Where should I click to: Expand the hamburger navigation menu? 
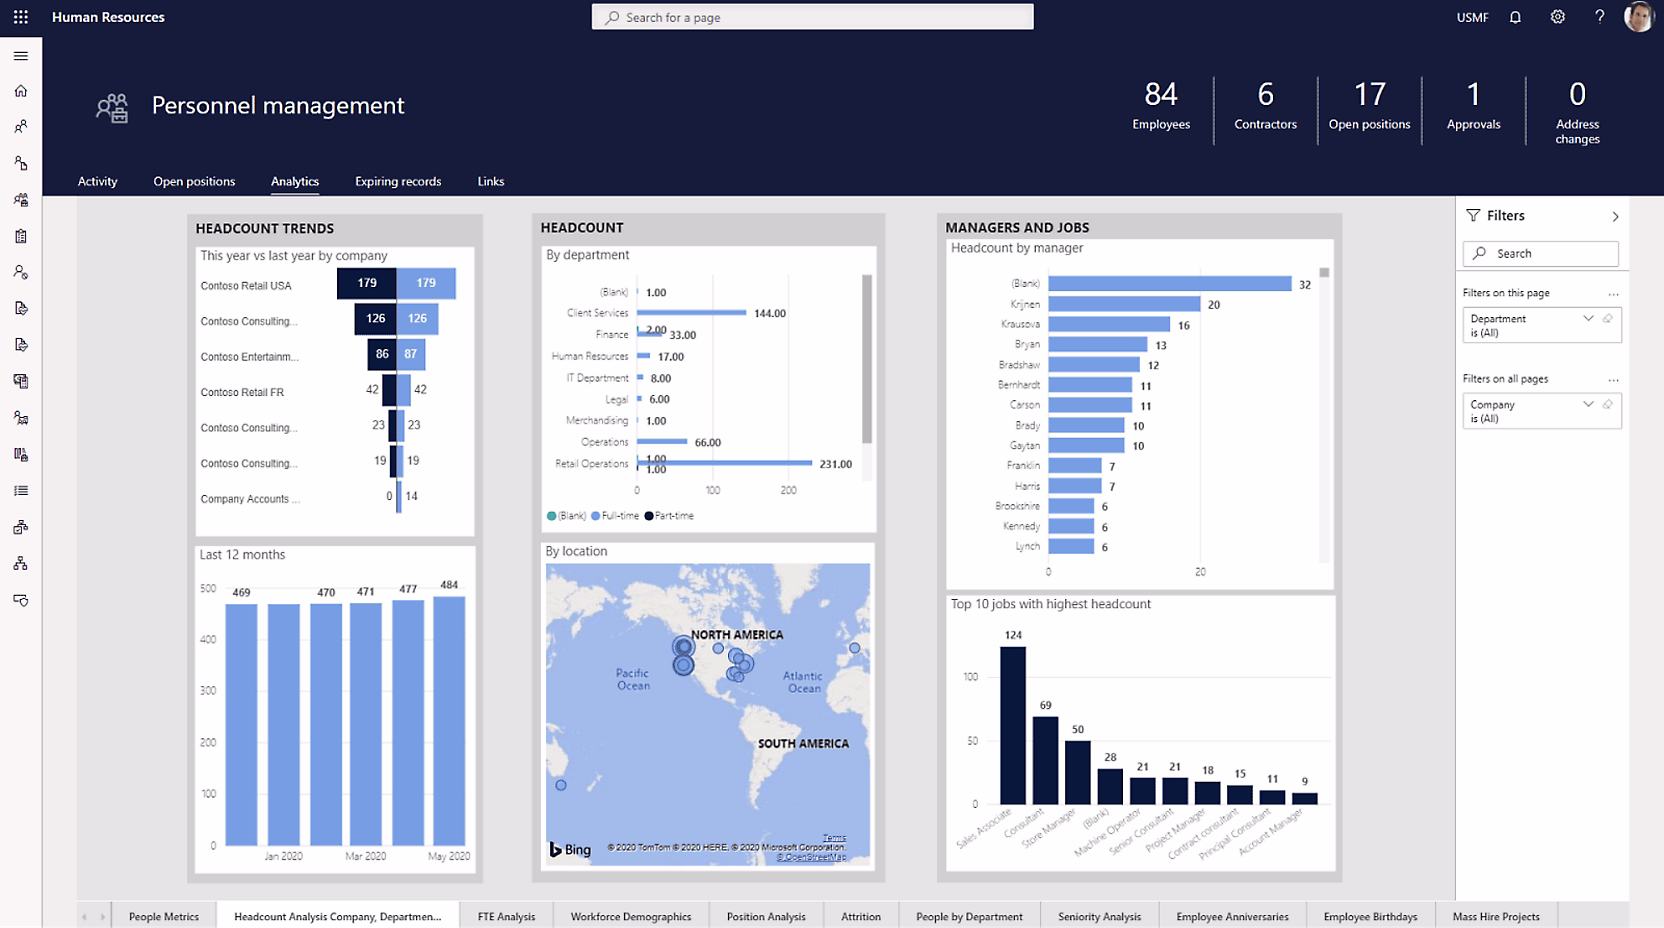tap(21, 56)
